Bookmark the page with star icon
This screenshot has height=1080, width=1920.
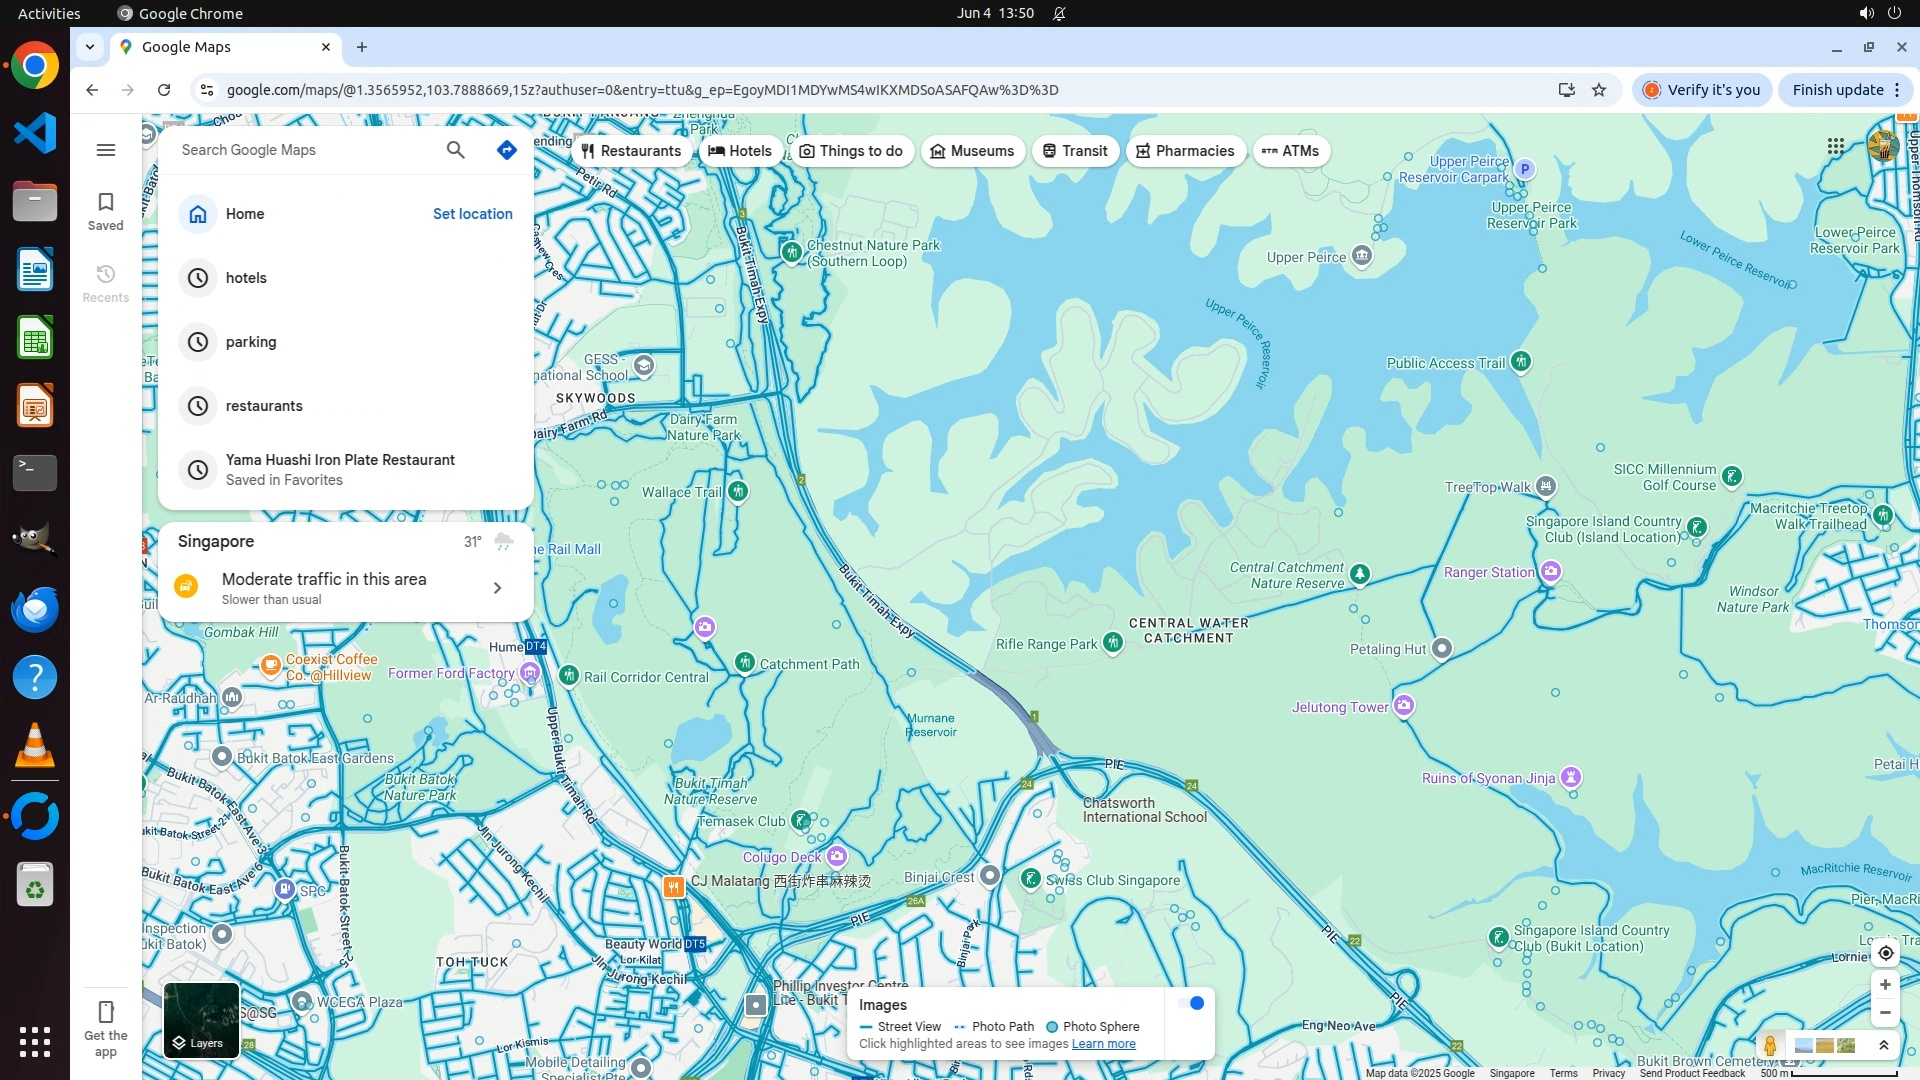point(1599,90)
